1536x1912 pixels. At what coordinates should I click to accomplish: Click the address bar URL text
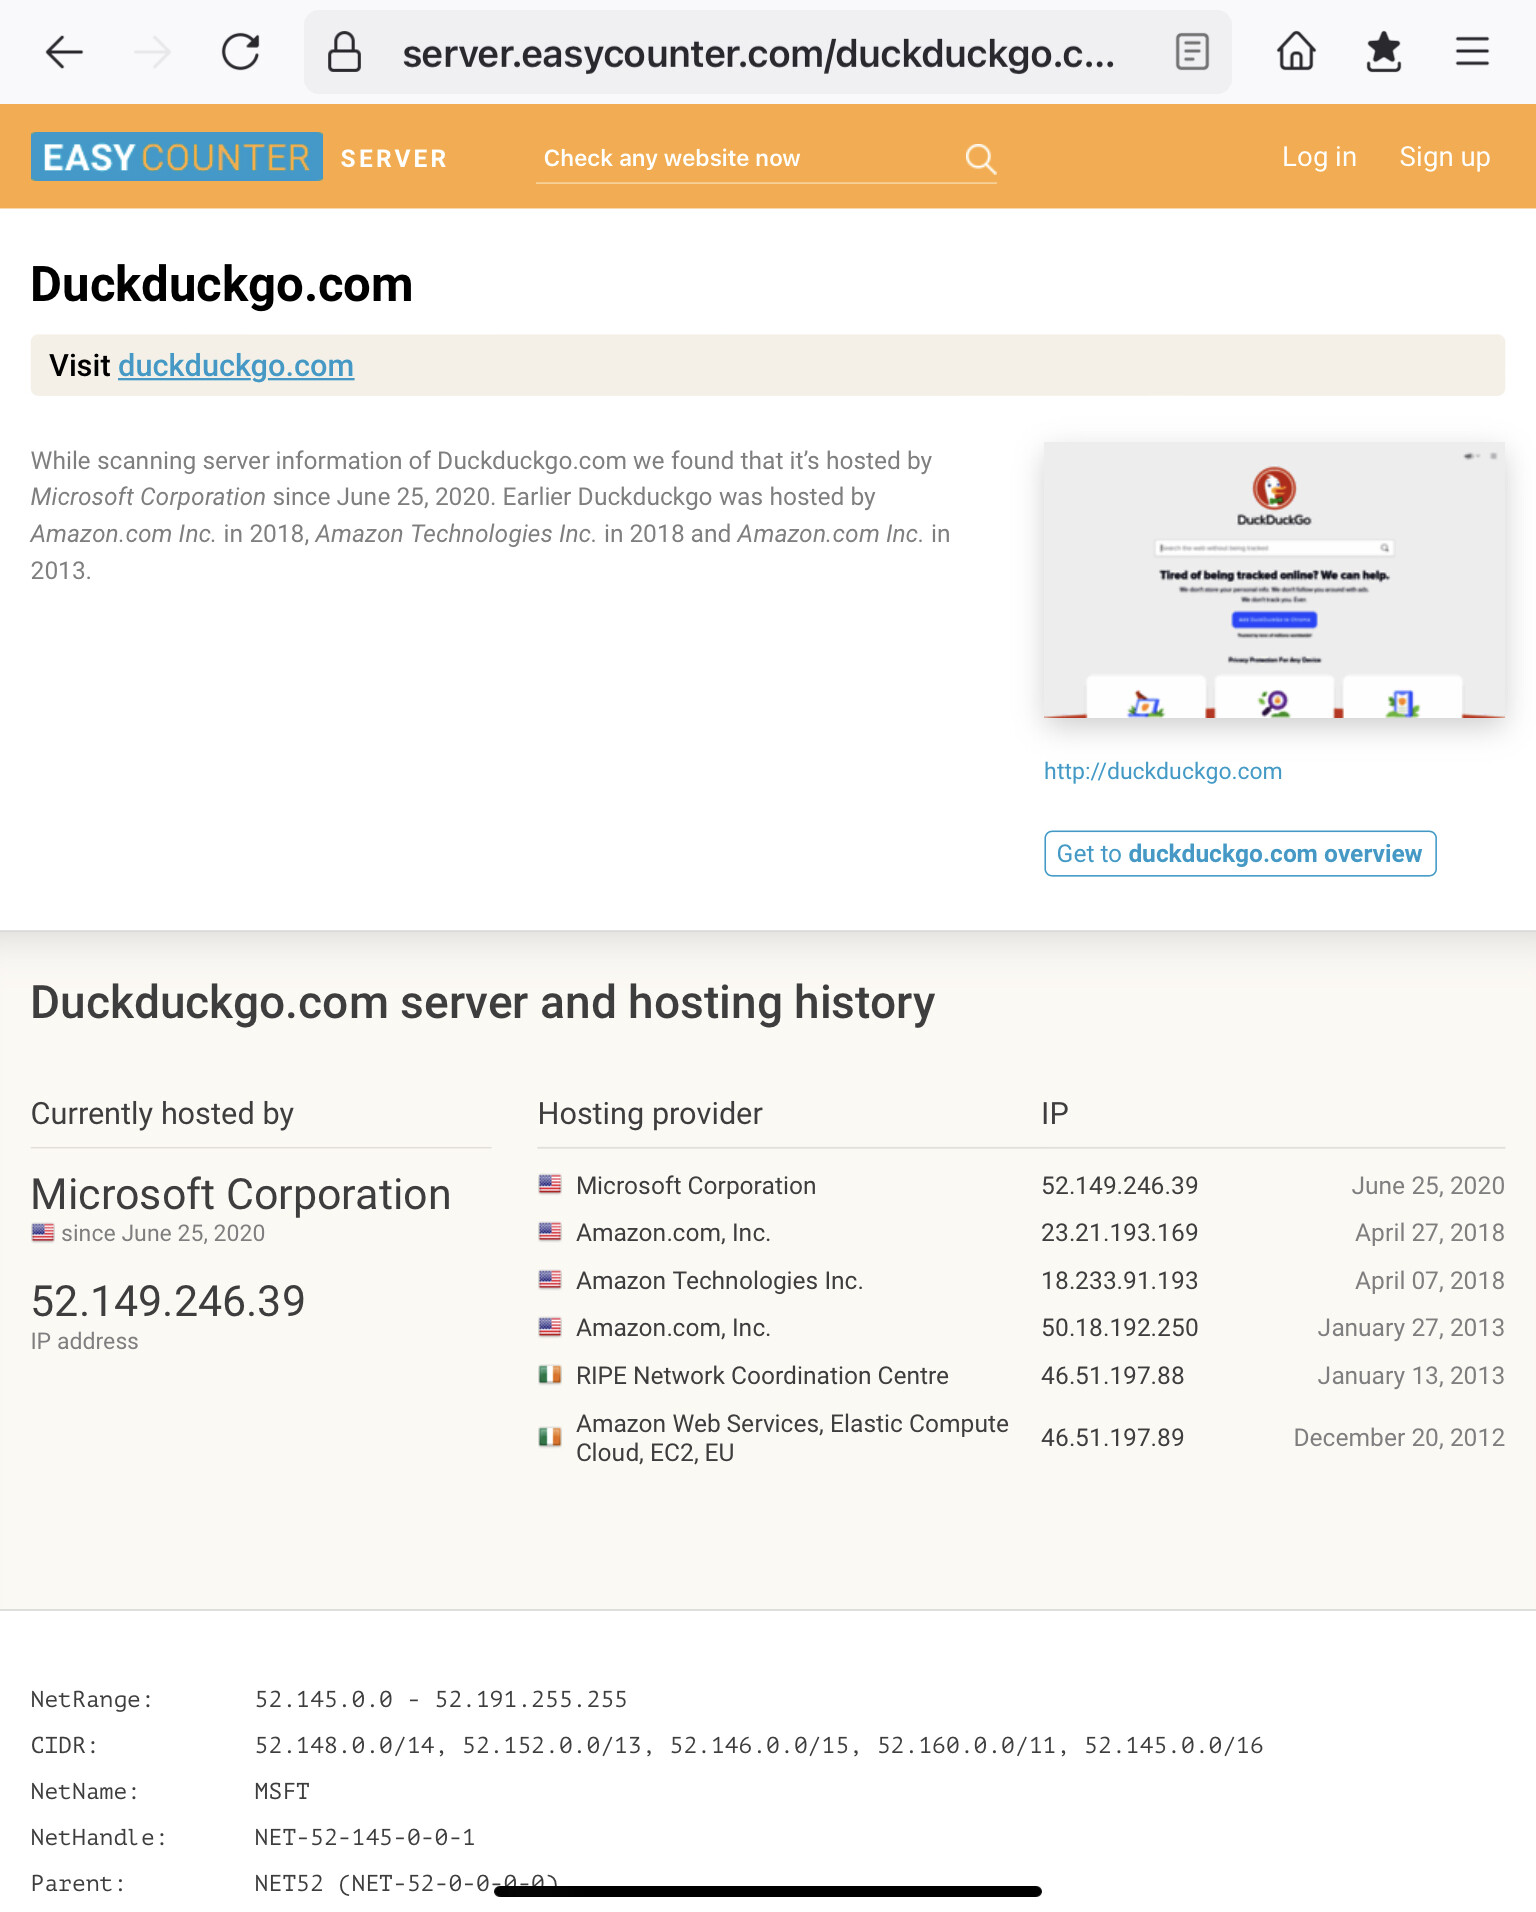coord(758,53)
